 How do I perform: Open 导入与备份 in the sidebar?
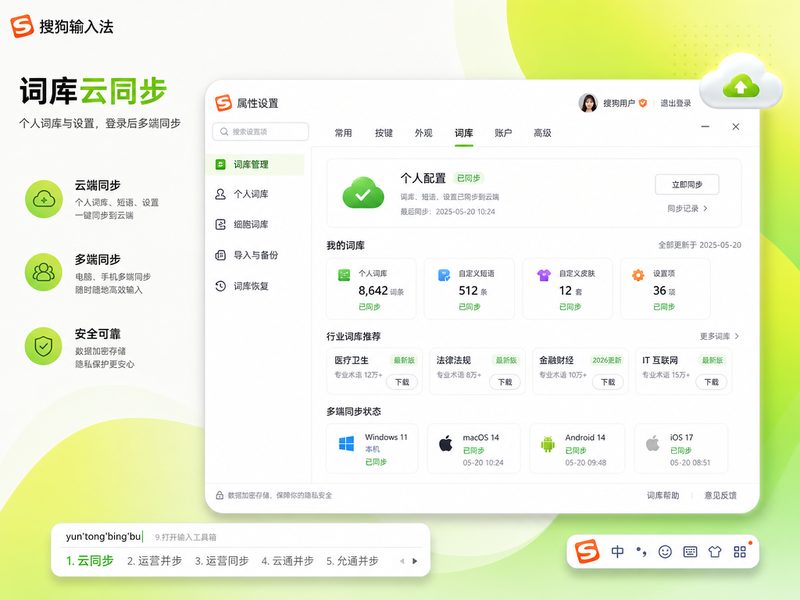[255, 255]
